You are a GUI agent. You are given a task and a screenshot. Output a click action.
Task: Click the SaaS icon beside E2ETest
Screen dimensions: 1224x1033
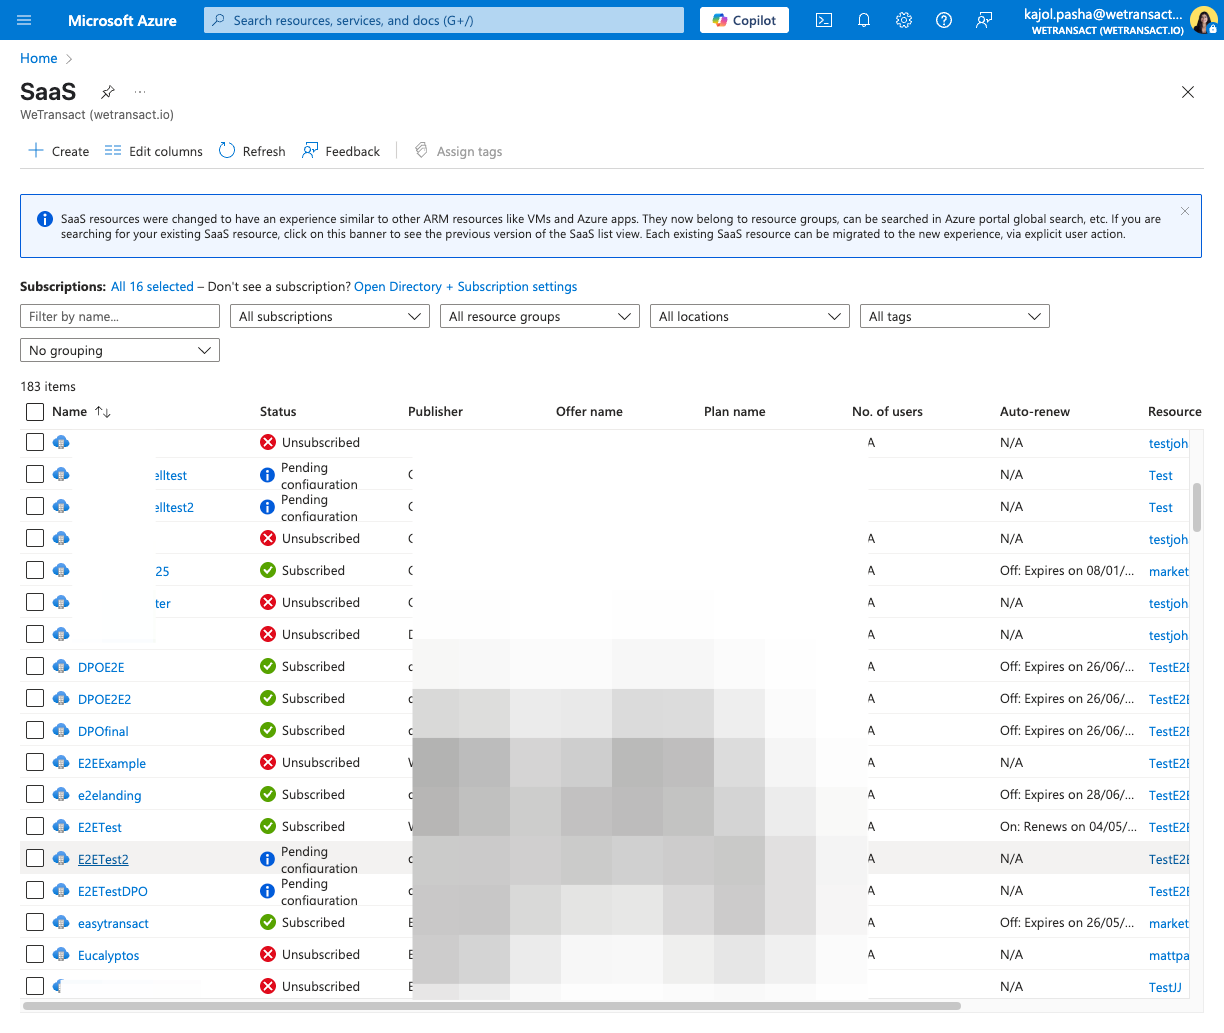click(61, 826)
